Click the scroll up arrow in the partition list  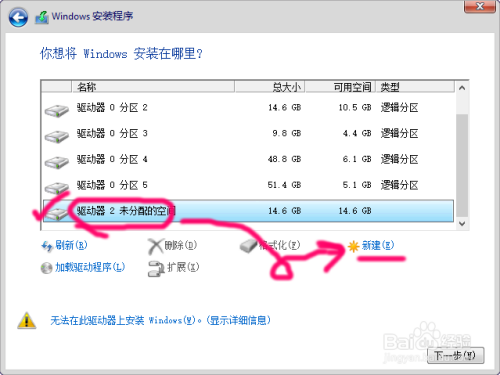click(x=462, y=88)
